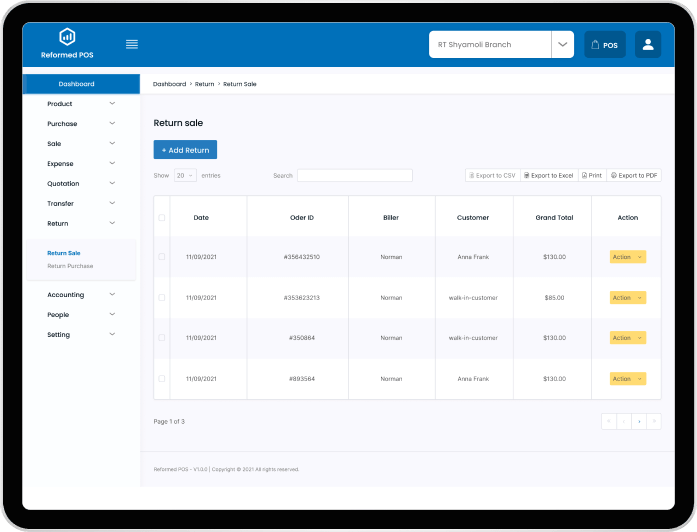Export table via Export to PDF
Image resolution: width=697 pixels, height=532 pixels.
(x=634, y=175)
